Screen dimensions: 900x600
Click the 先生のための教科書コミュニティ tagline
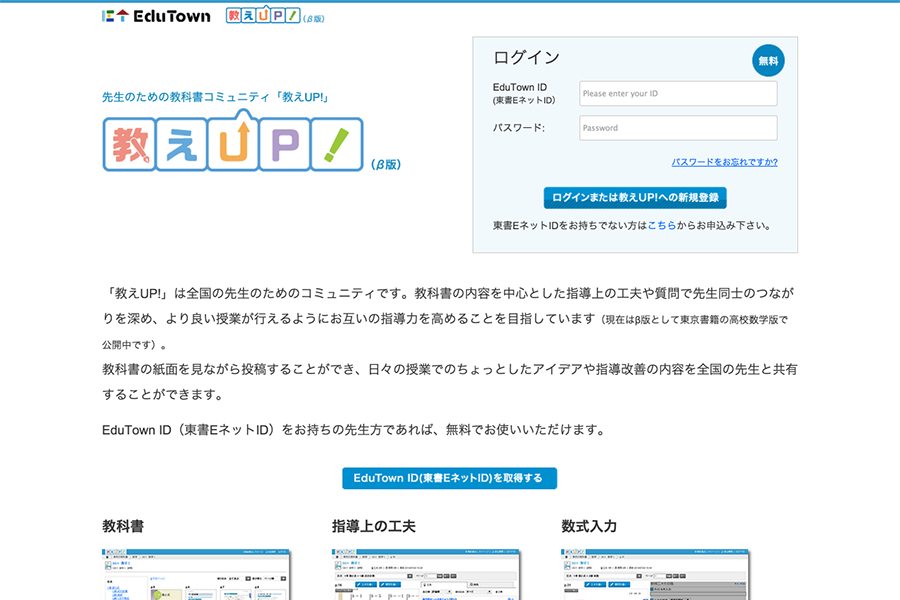point(216,97)
